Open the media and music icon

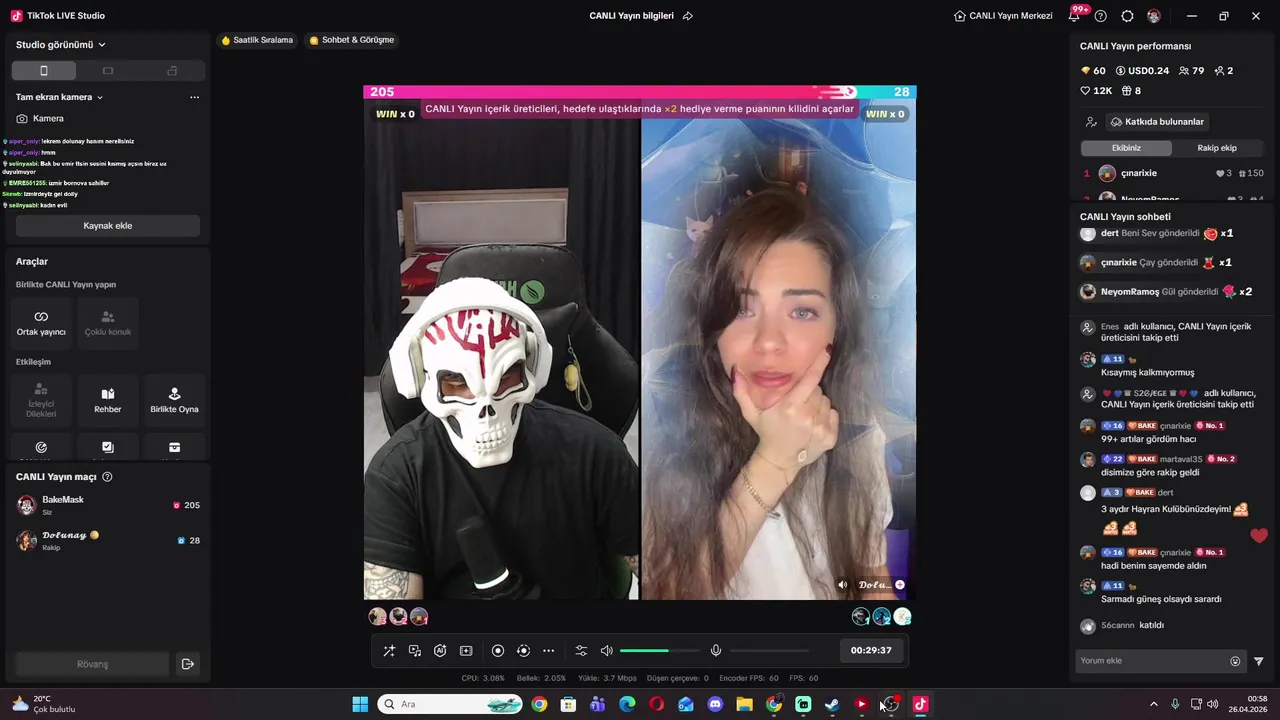point(415,650)
